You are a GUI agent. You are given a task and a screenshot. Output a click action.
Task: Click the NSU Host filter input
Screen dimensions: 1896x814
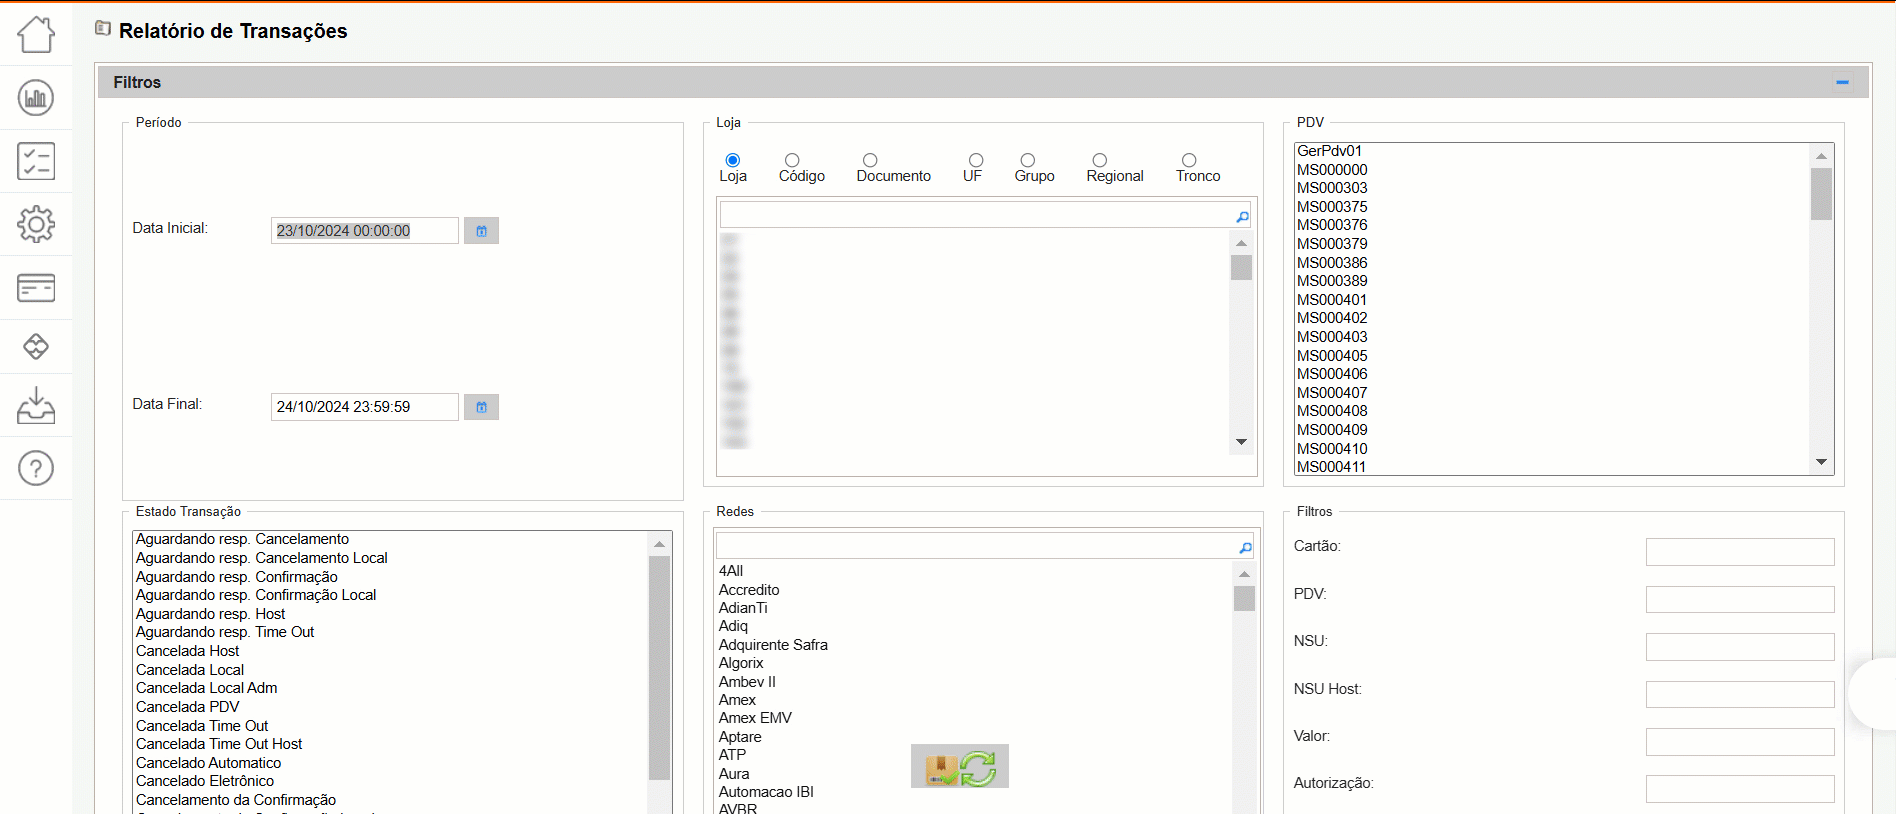1740,695
